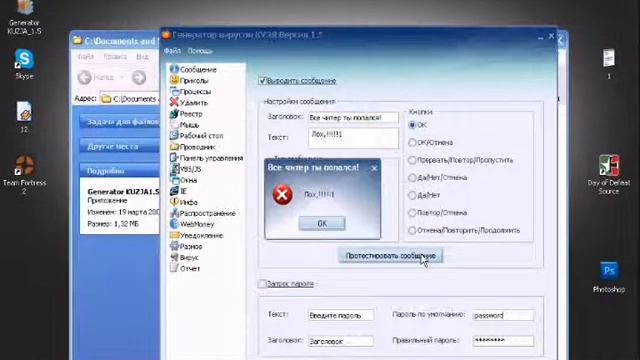Click the desktop document icon labeled 1
Viewport: 640px width, 360px height.
(x=609, y=58)
